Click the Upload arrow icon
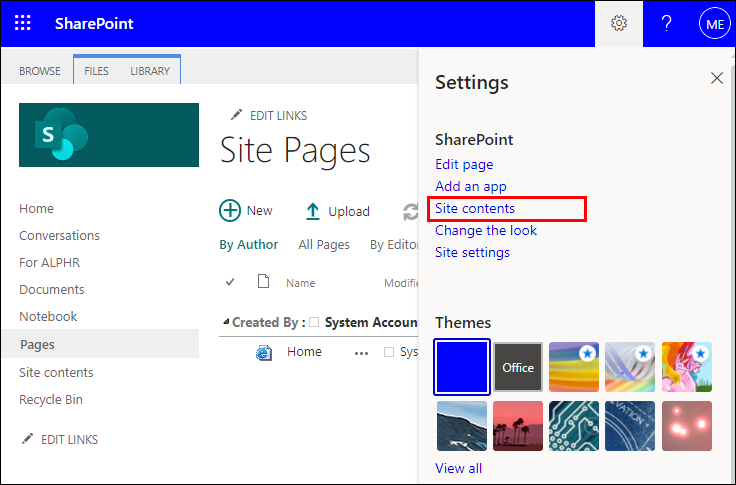The height and width of the screenshot is (485, 736). pyautogui.click(x=313, y=211)
